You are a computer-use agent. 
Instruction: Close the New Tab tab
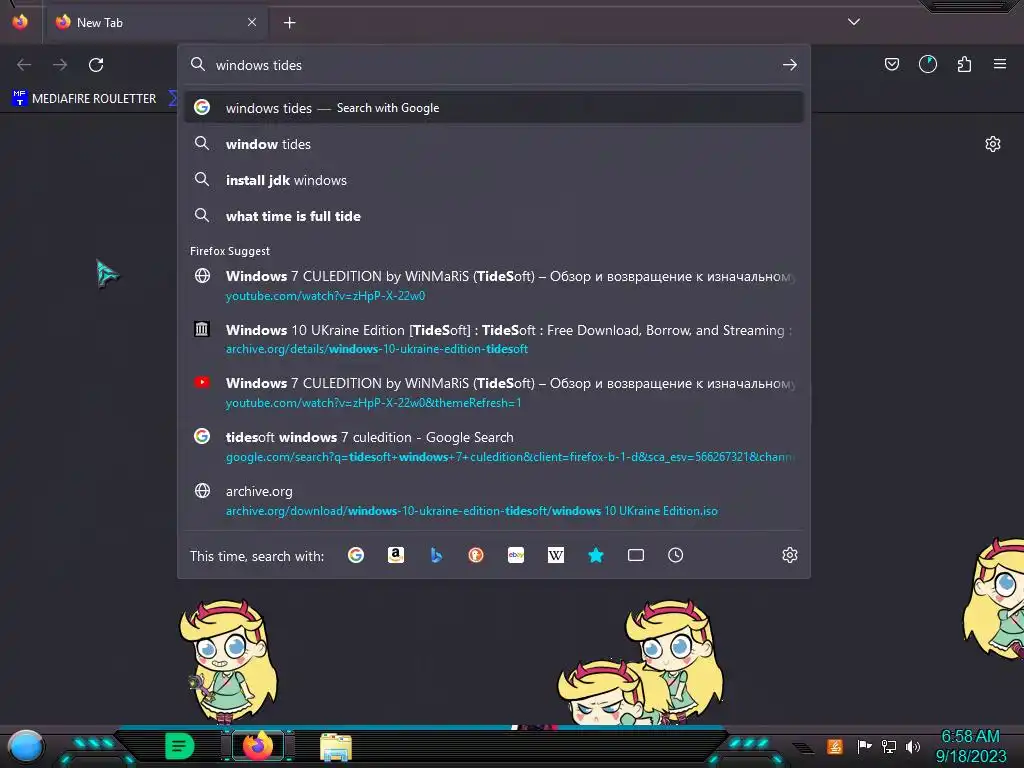[x=251, y=22]
